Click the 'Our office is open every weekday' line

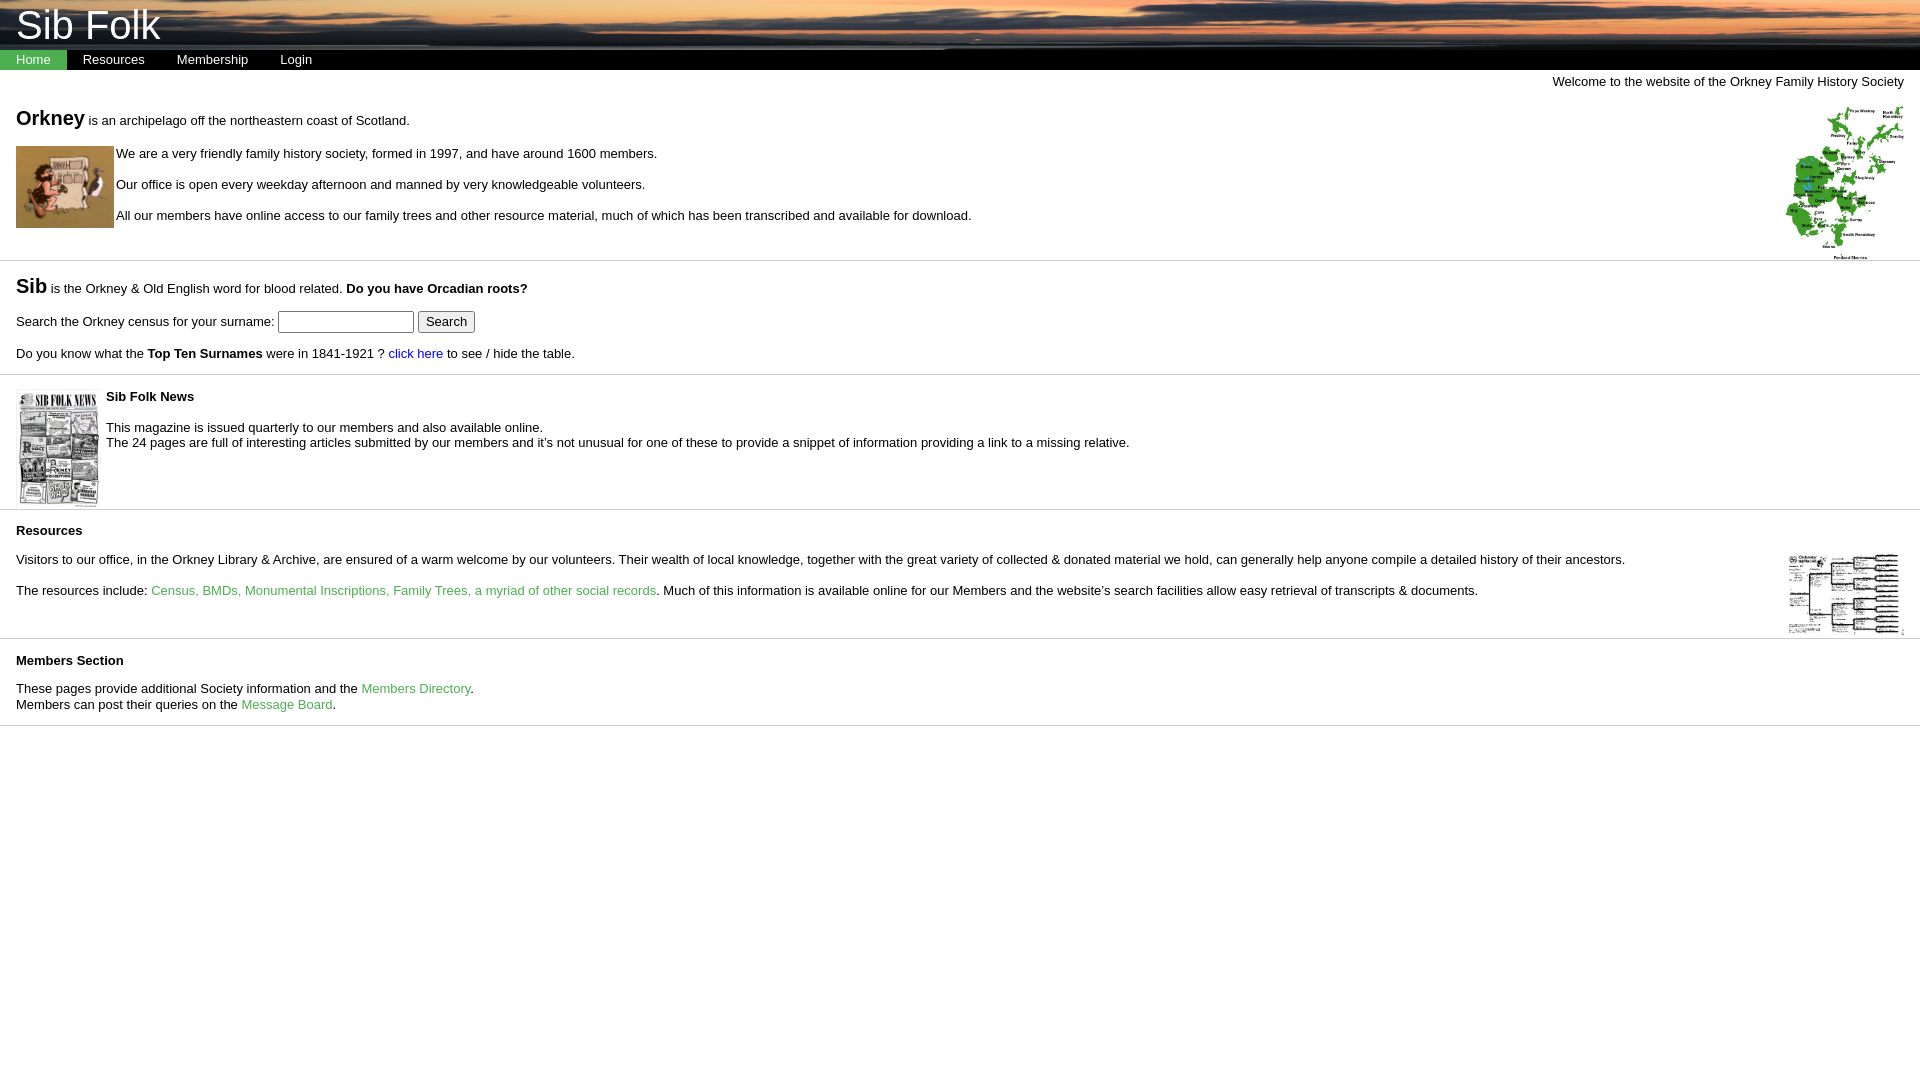[x=380, y=185]
